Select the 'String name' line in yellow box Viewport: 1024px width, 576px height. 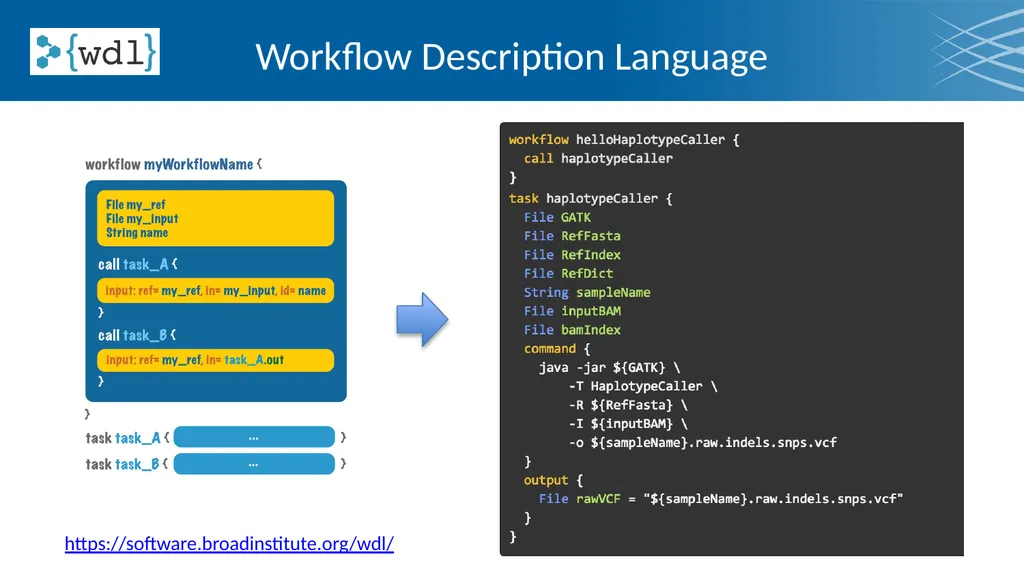pos(136,232)
